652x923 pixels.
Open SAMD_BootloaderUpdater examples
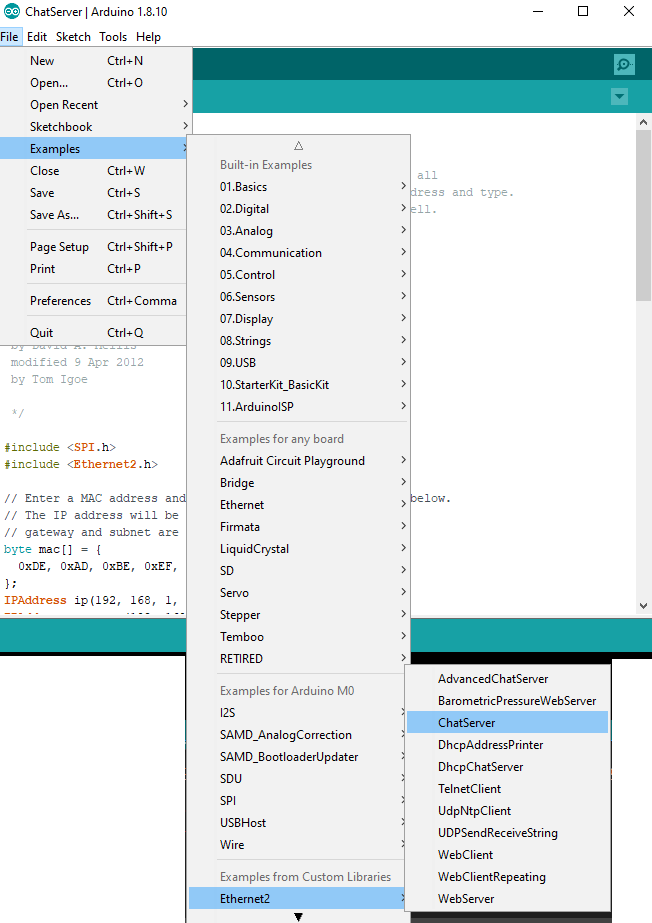(298, 756)
